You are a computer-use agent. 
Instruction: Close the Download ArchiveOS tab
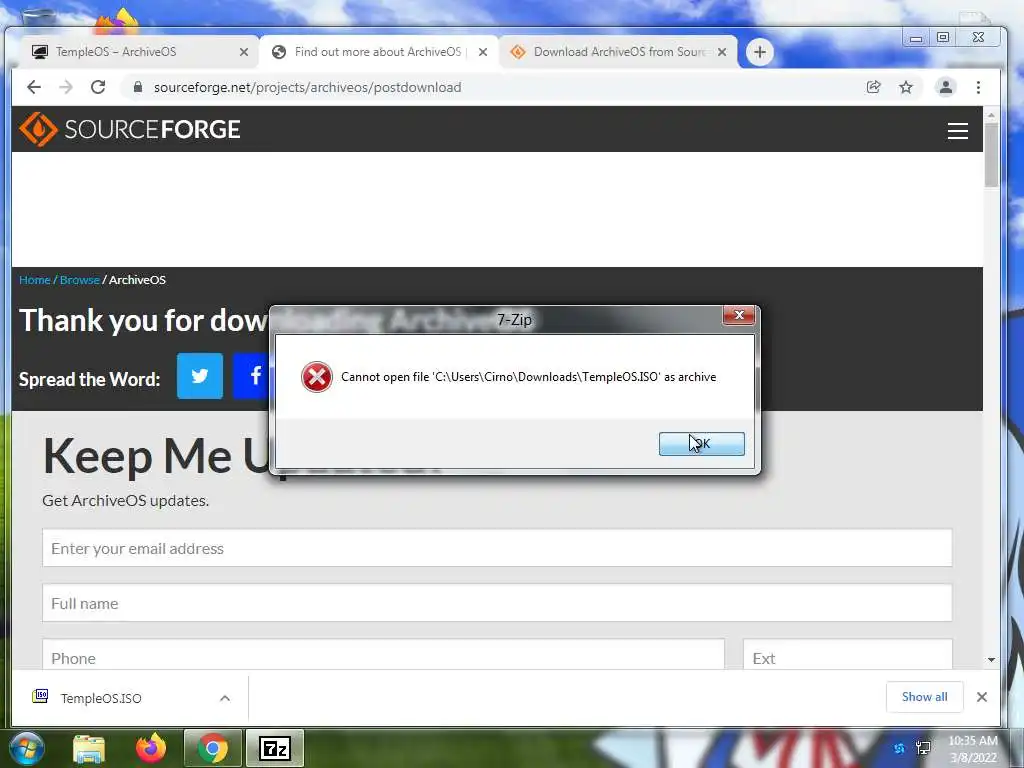pos(722,52)
